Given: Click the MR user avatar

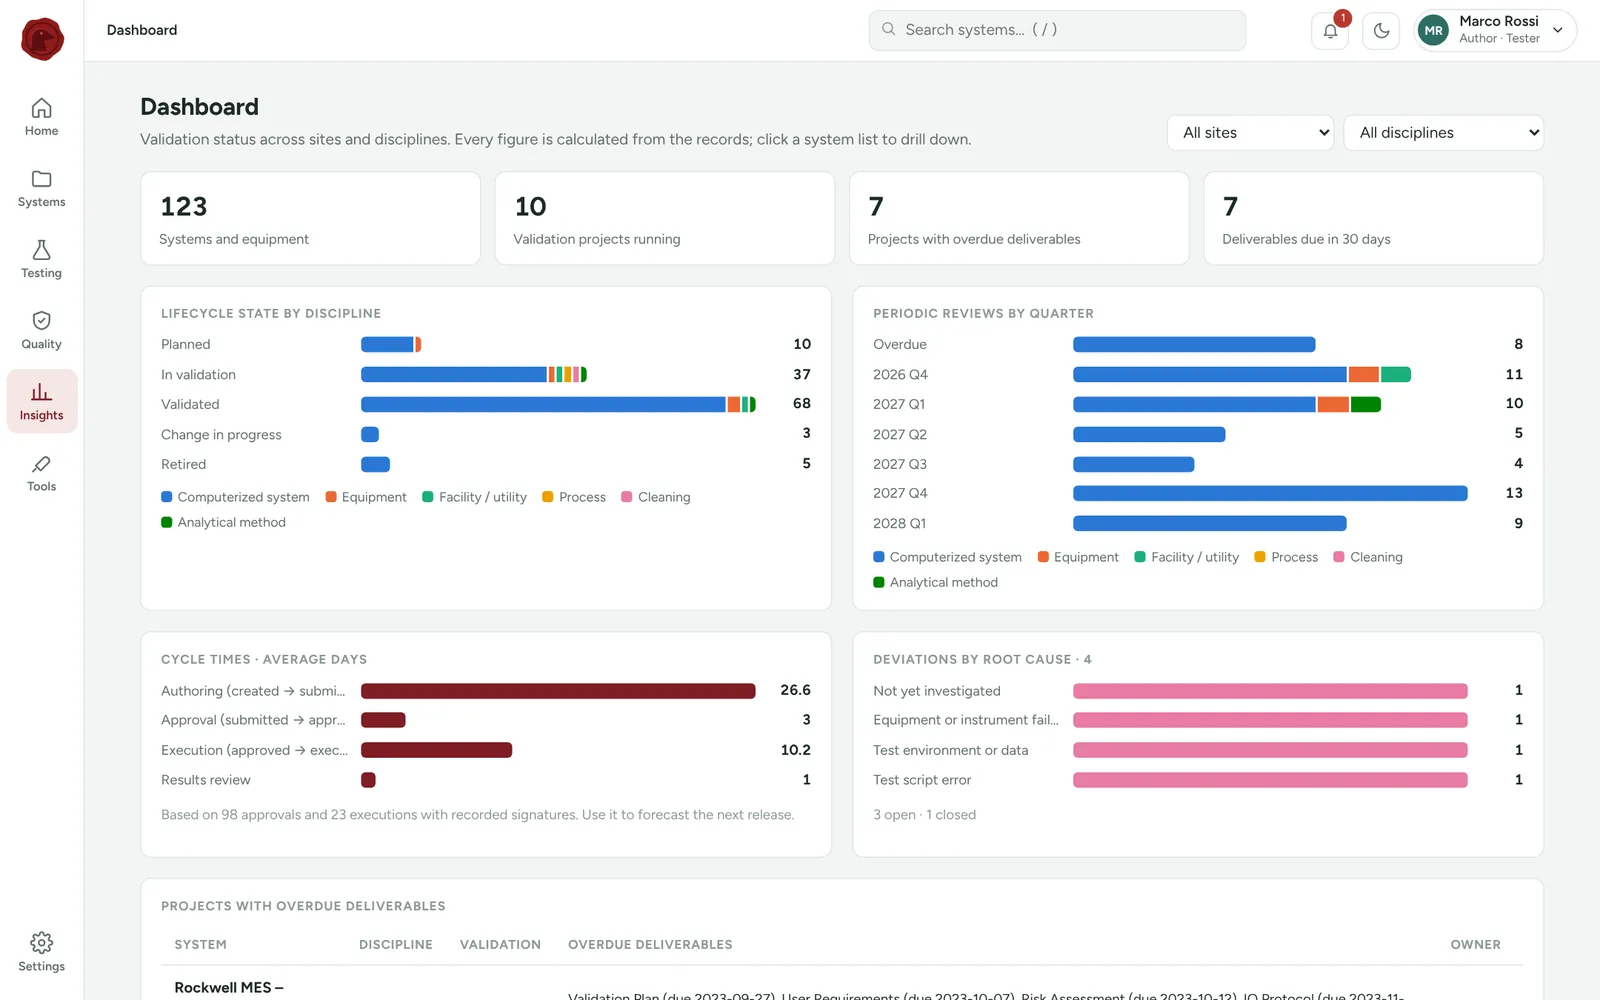Looking at the screenshot, I should click(x=1433, y=31).
